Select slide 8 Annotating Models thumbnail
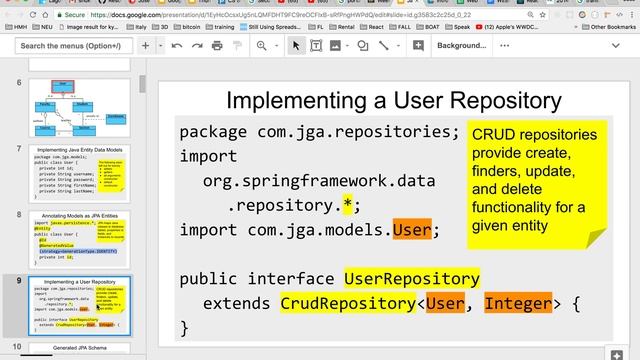The width and height of the screenshot is (640, 360). pyautogui.click(x=80, y=240)
